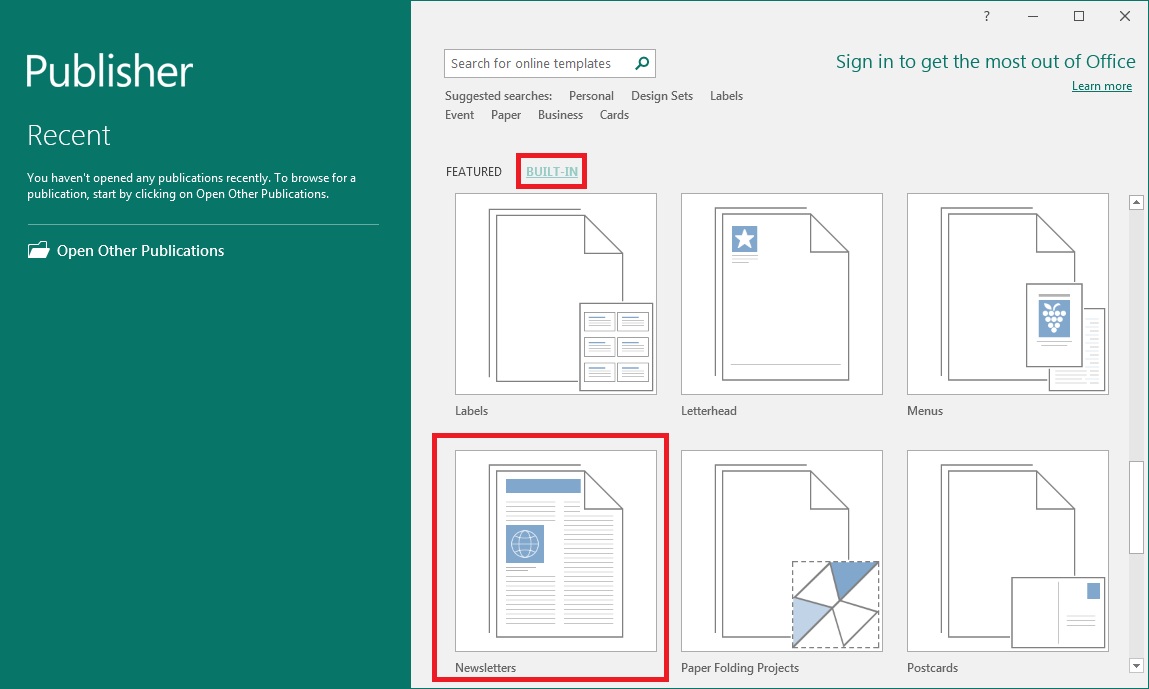This screenshot has width=1149, height=689.
Task: Switch to the FEATURED tab
Action: coord(473,172)
